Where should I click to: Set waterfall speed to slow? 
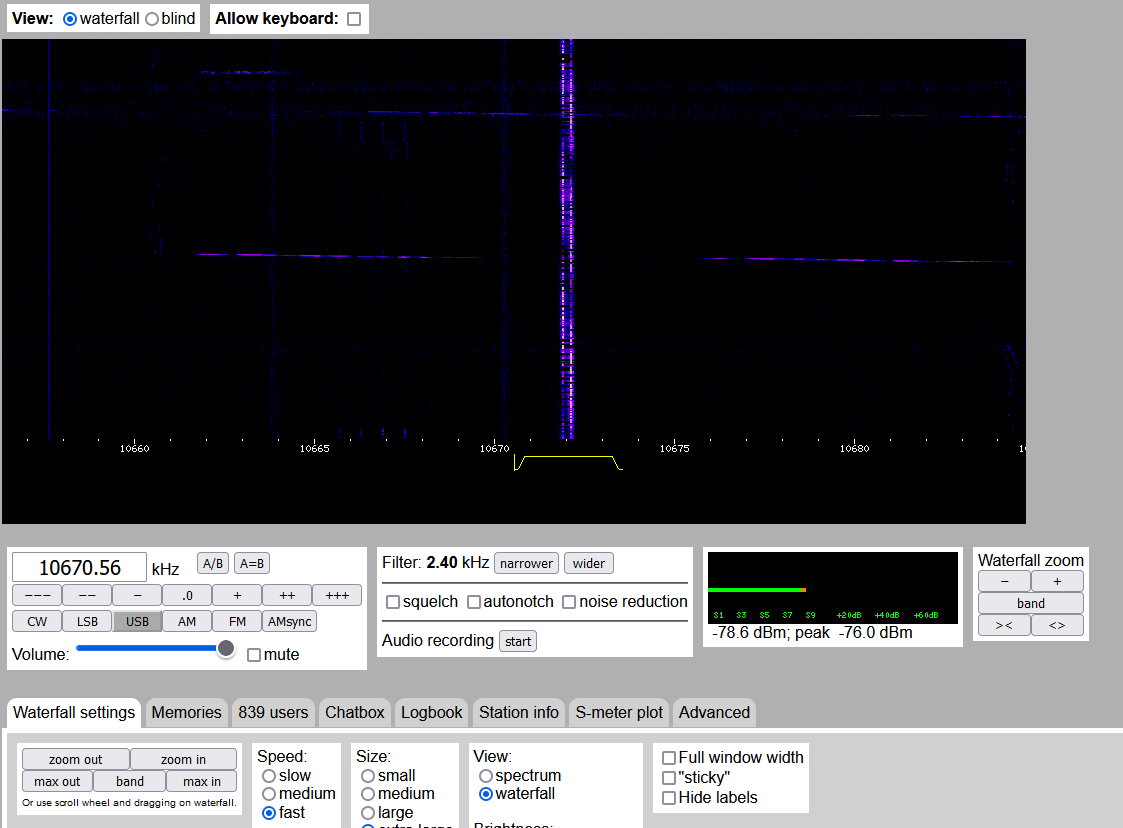coord(269,776)
